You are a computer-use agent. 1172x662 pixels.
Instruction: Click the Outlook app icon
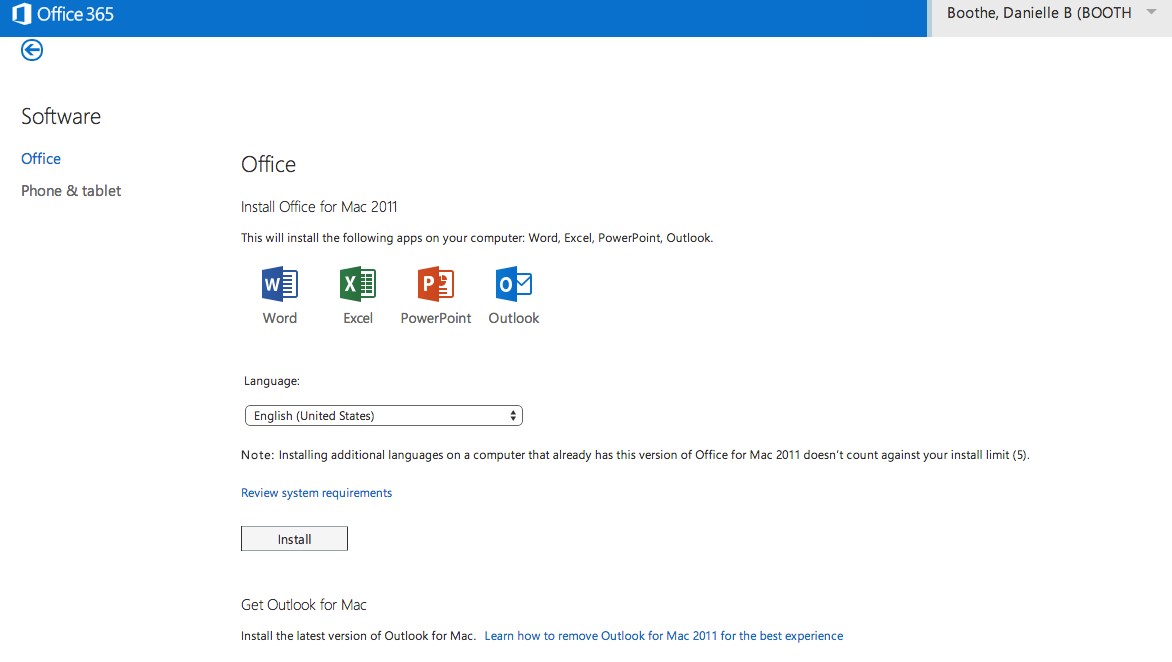pyautogui.click(x=513, y=284)
